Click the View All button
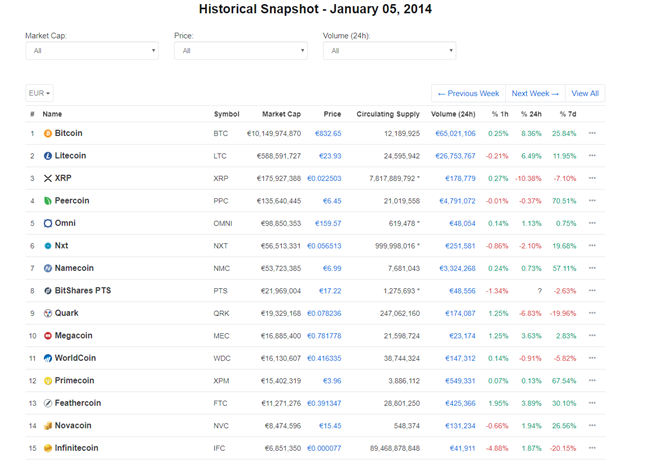The image size is (664, 462). 585,94
